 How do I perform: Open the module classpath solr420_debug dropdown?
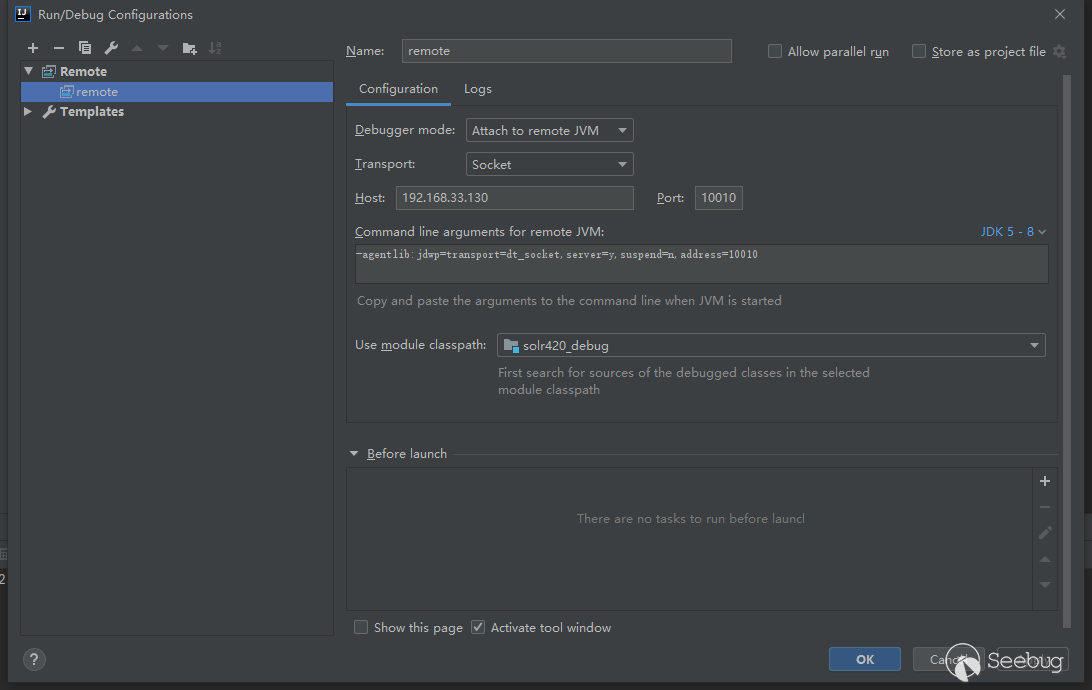770,346
